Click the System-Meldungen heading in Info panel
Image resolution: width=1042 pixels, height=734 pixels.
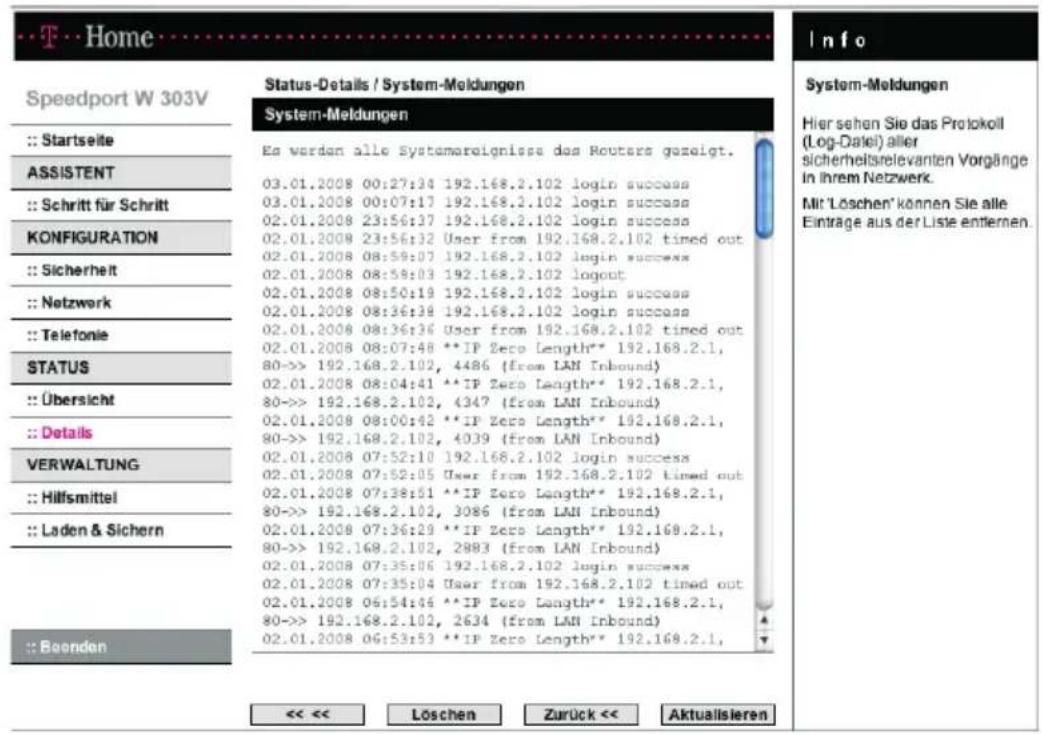click(877, 85)
